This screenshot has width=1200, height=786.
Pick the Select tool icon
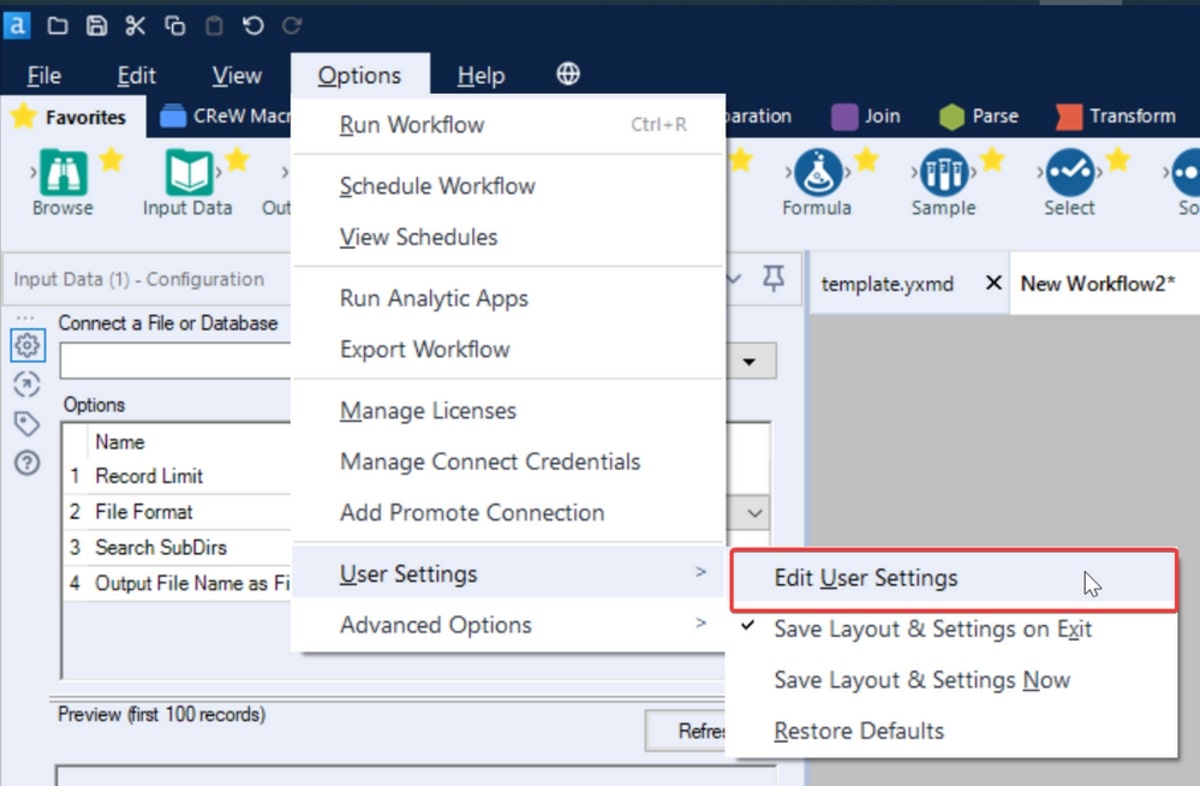point(1069,174)
